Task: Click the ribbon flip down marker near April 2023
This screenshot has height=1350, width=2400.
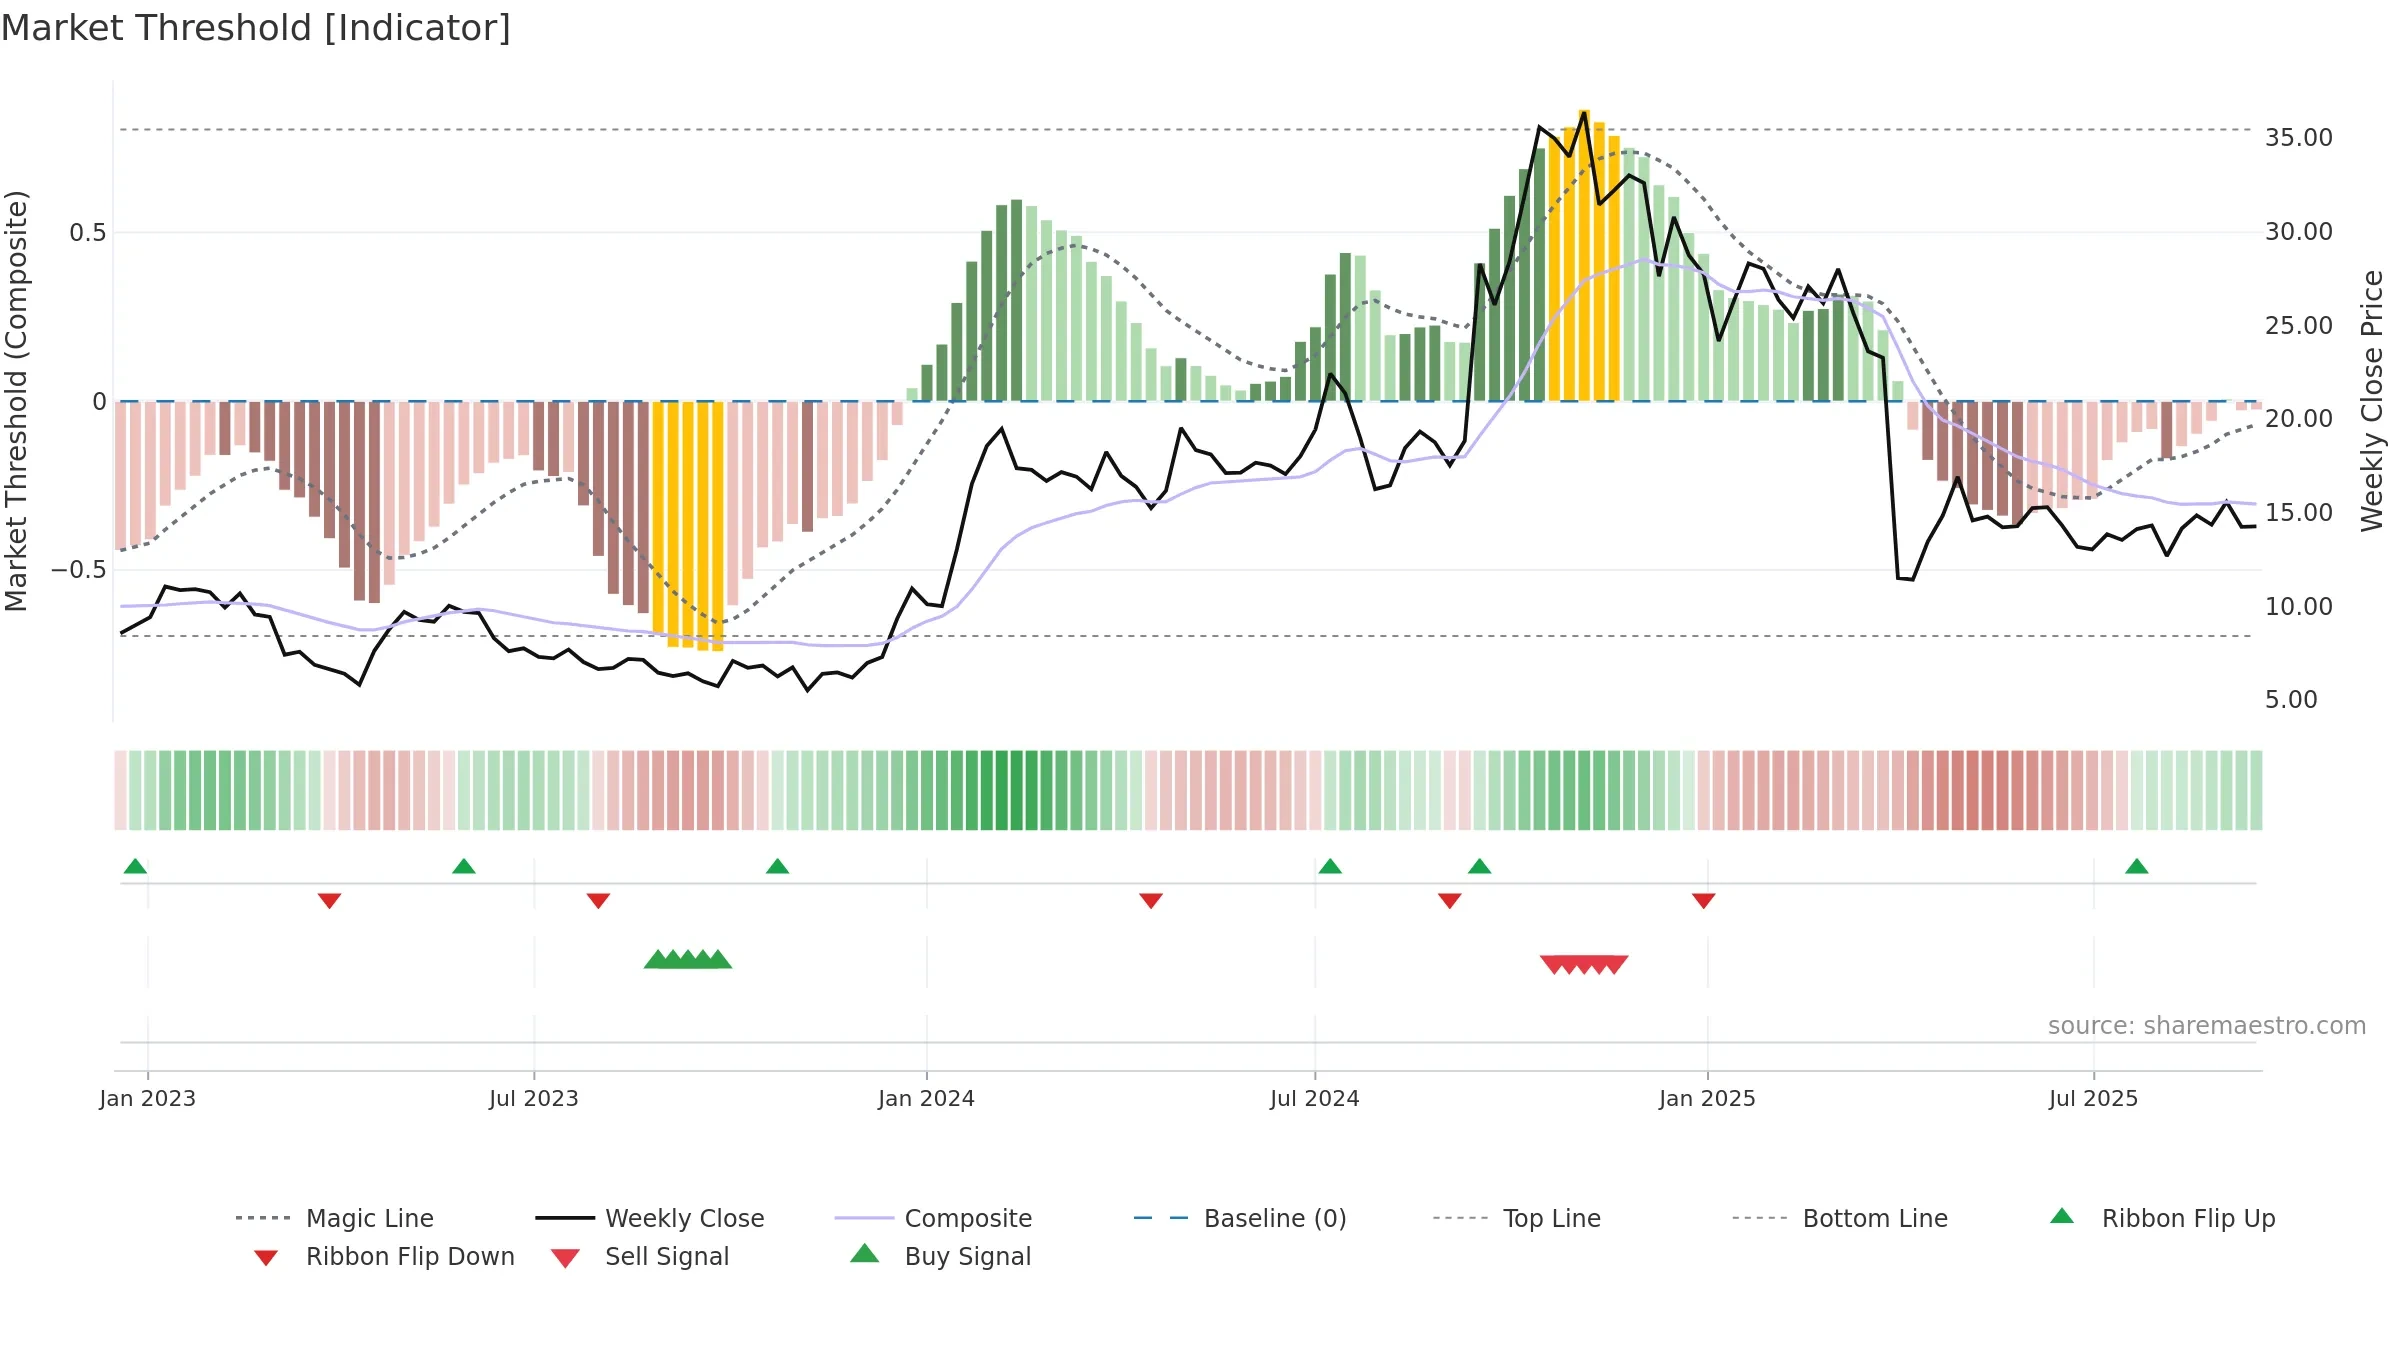Action: [330, 901]
